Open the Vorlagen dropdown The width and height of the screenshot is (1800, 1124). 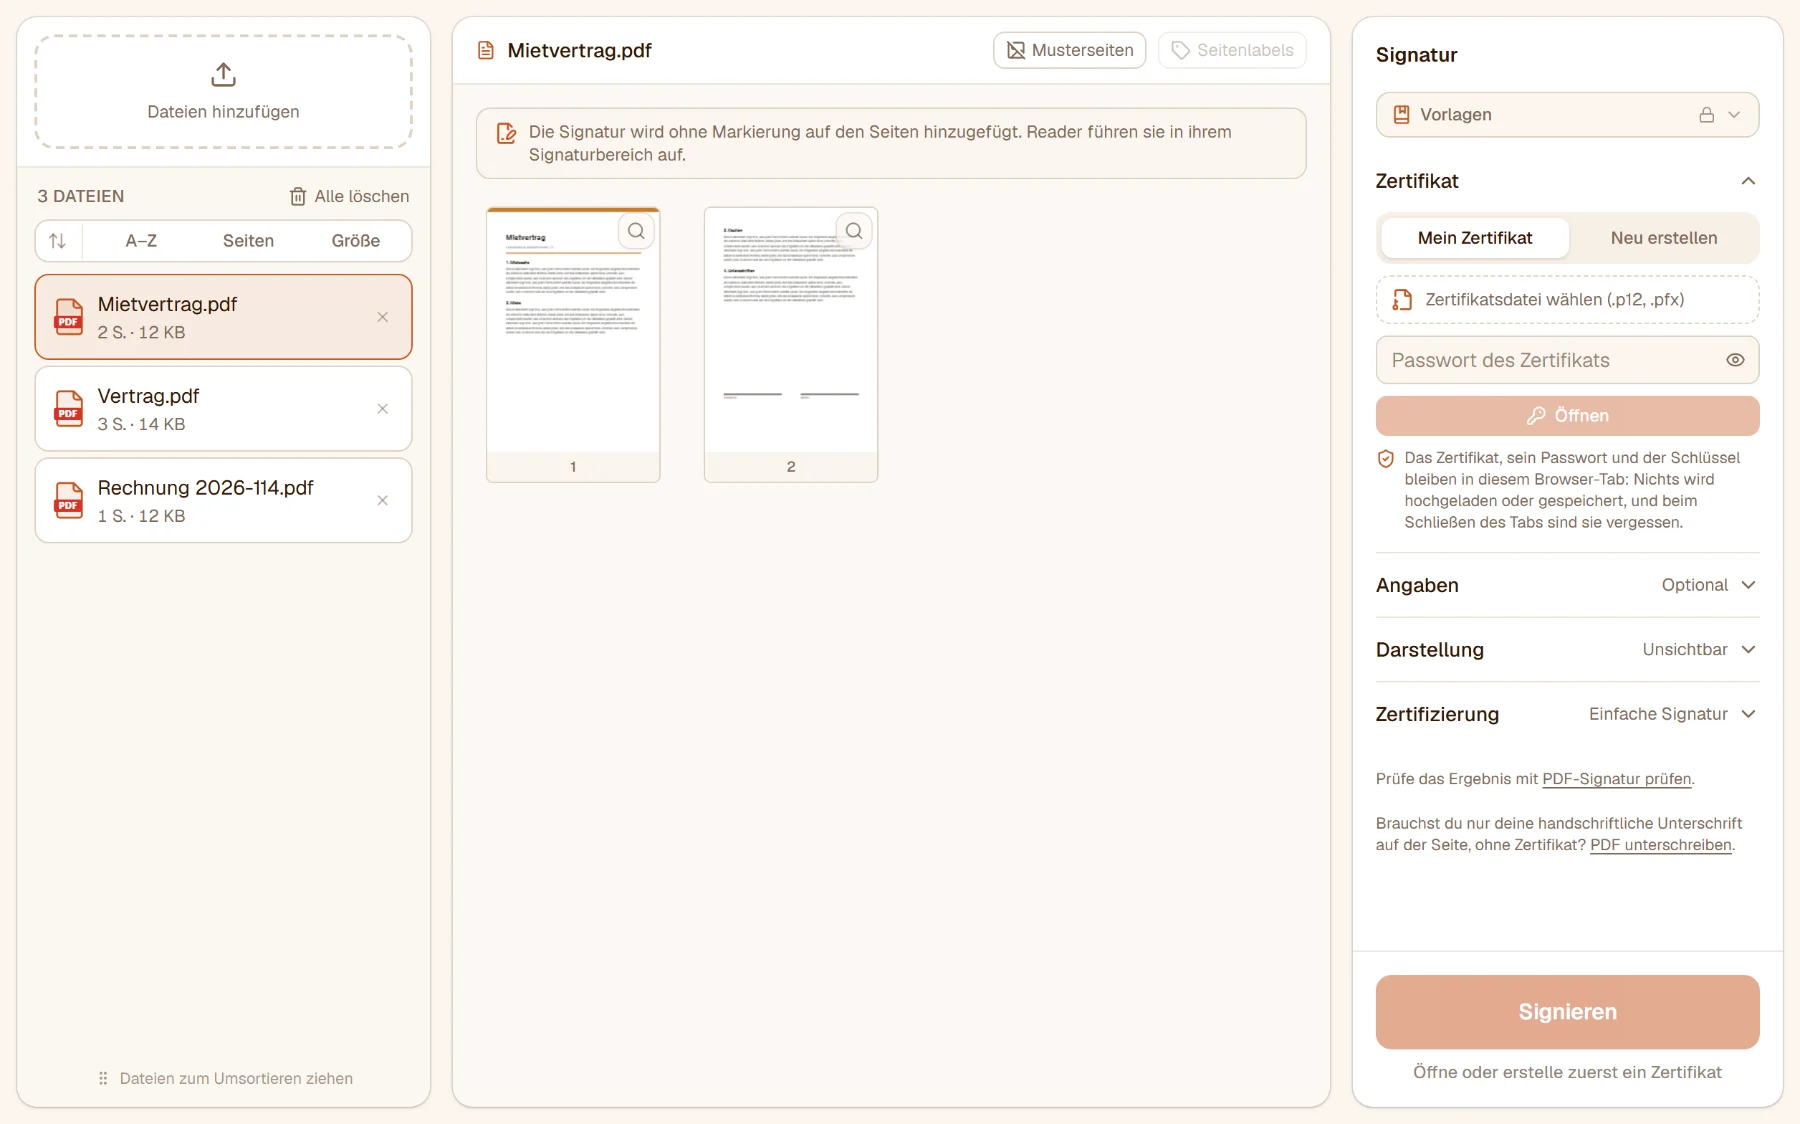1567,115
